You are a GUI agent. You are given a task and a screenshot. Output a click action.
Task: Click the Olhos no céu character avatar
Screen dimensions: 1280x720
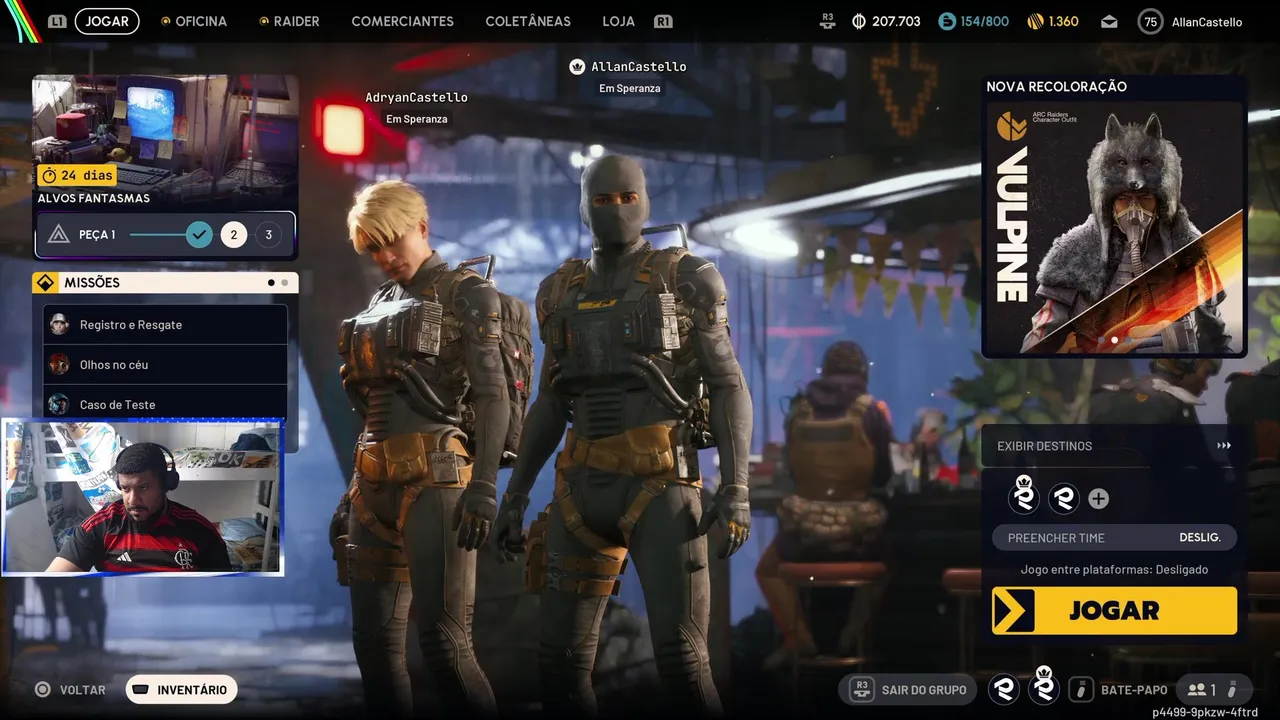[x=60, y=364]
